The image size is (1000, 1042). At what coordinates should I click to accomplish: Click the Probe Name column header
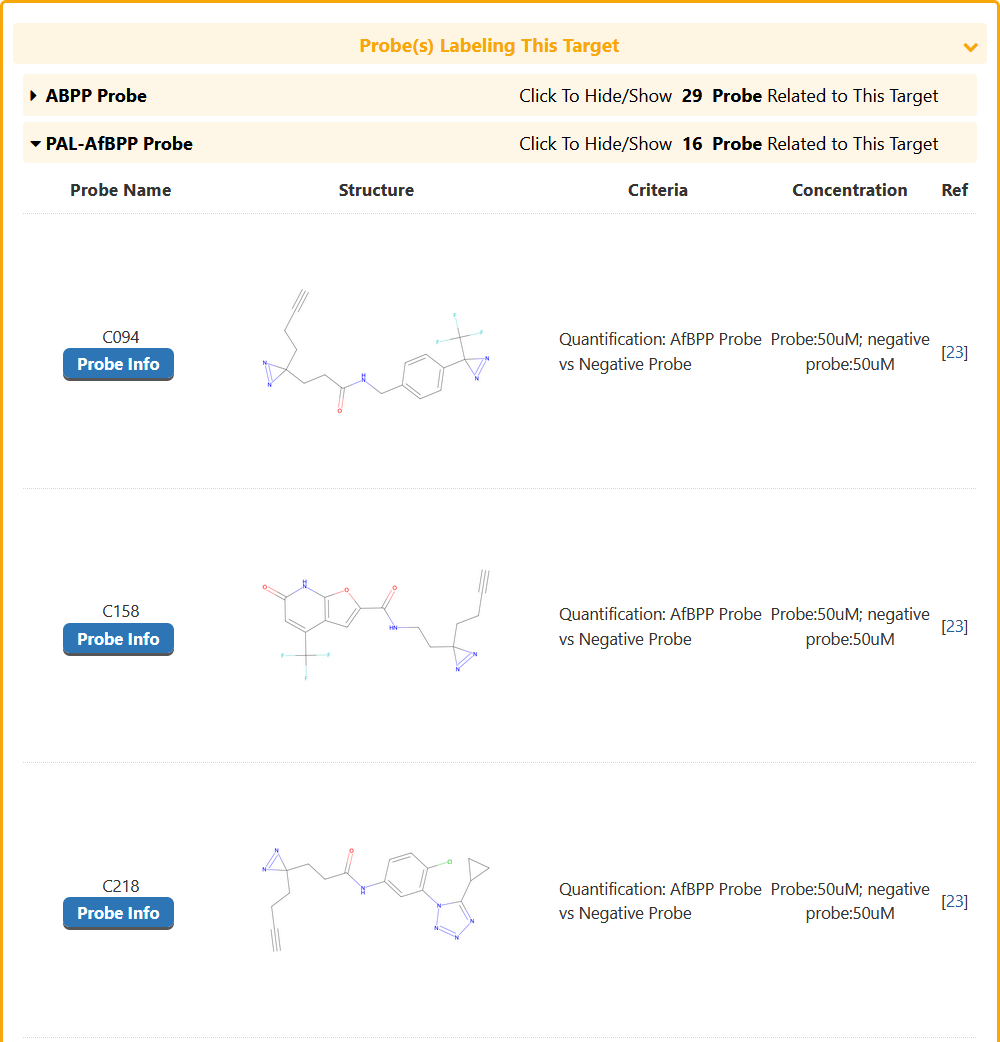click(x=120, y=190)
